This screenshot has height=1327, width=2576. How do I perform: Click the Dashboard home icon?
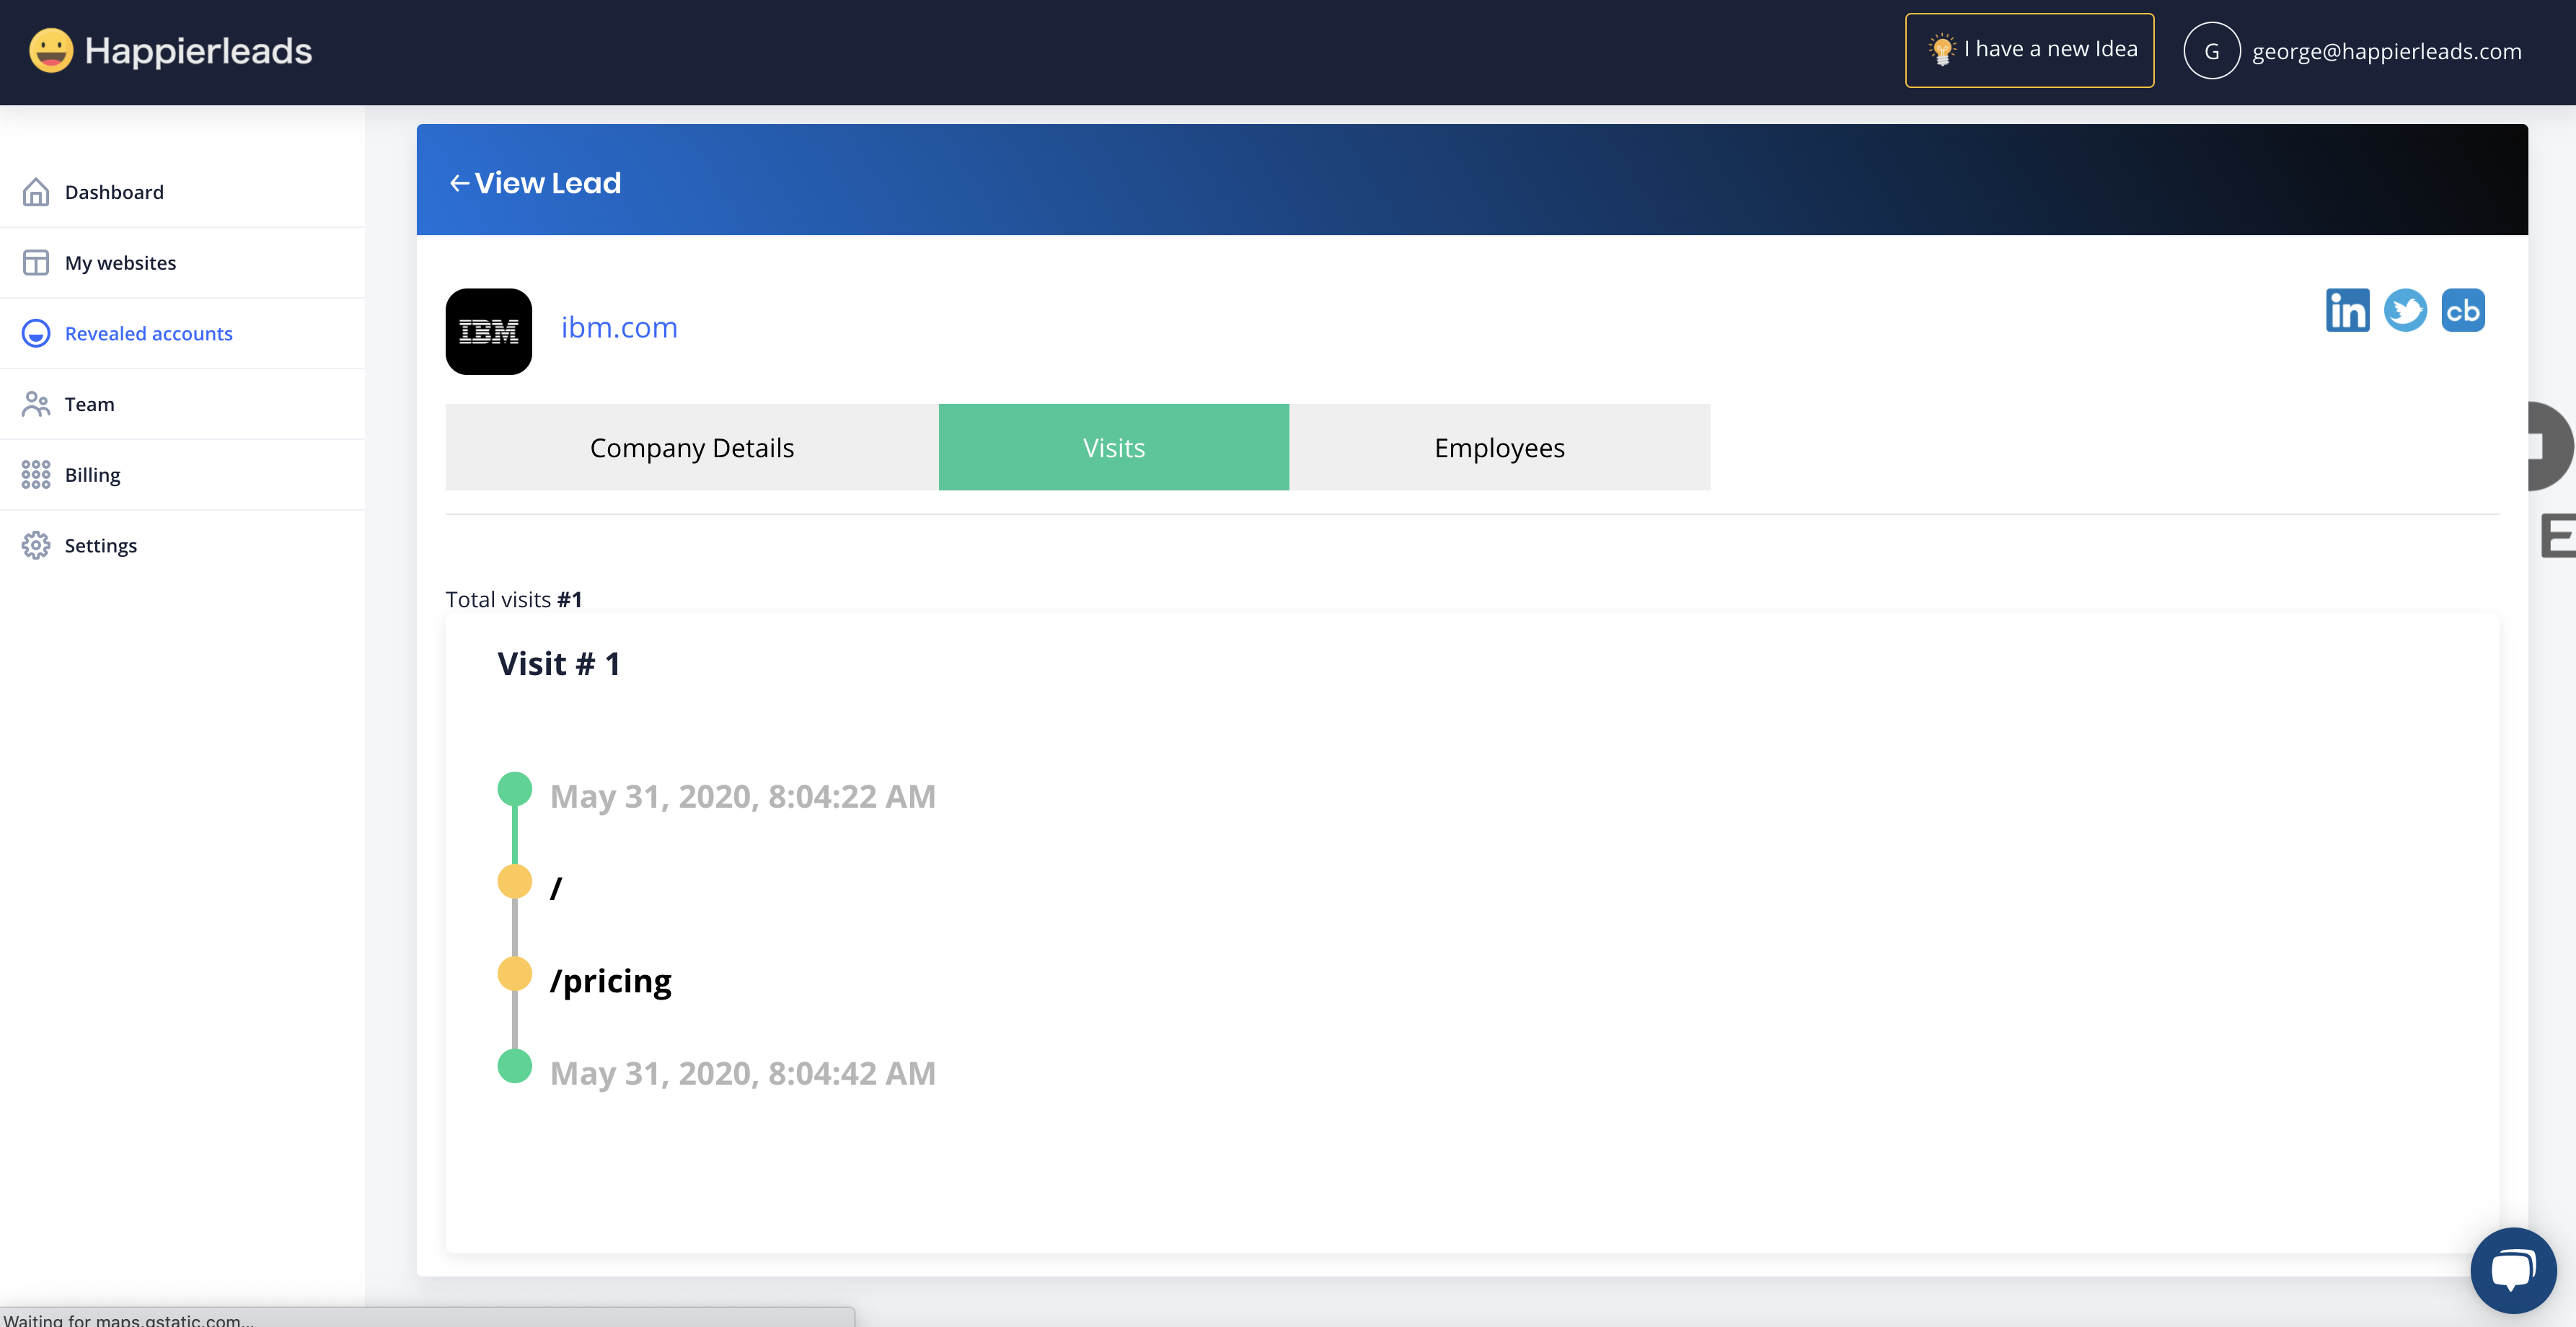36,192
